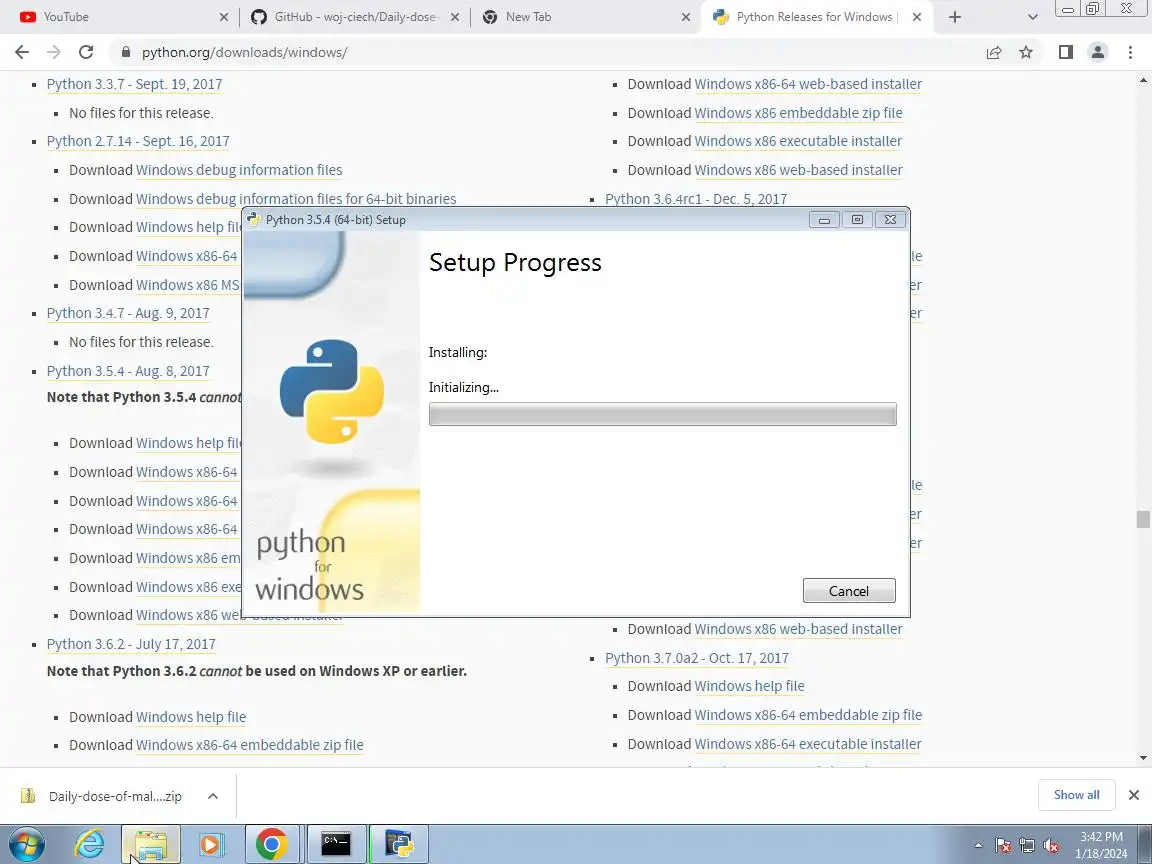Open the Chrome profile avatar
This screenshot has height=864, width=1152.
coord(1098,52)
